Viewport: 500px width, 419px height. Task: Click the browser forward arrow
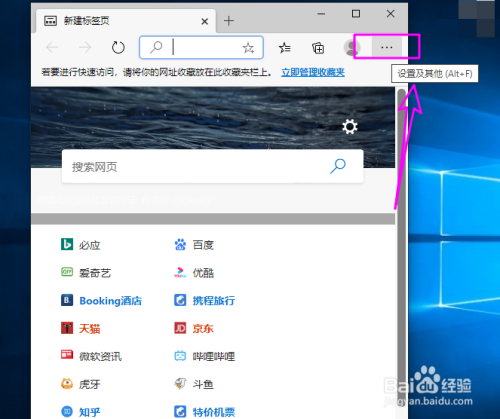[x=85, y=47]
